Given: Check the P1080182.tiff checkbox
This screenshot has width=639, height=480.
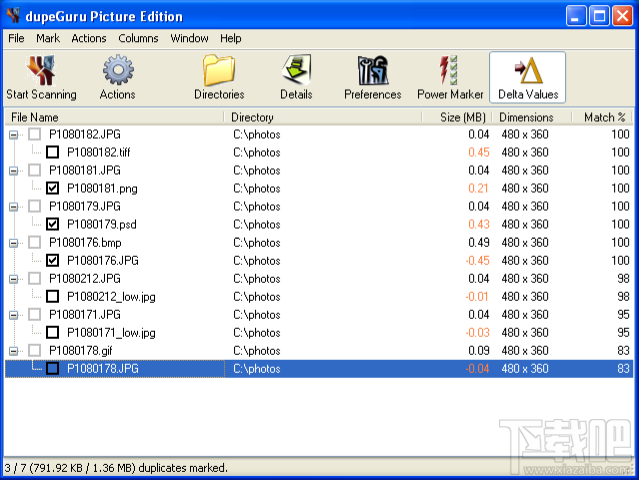Looking at the screenshot, I should coord(53,152).
